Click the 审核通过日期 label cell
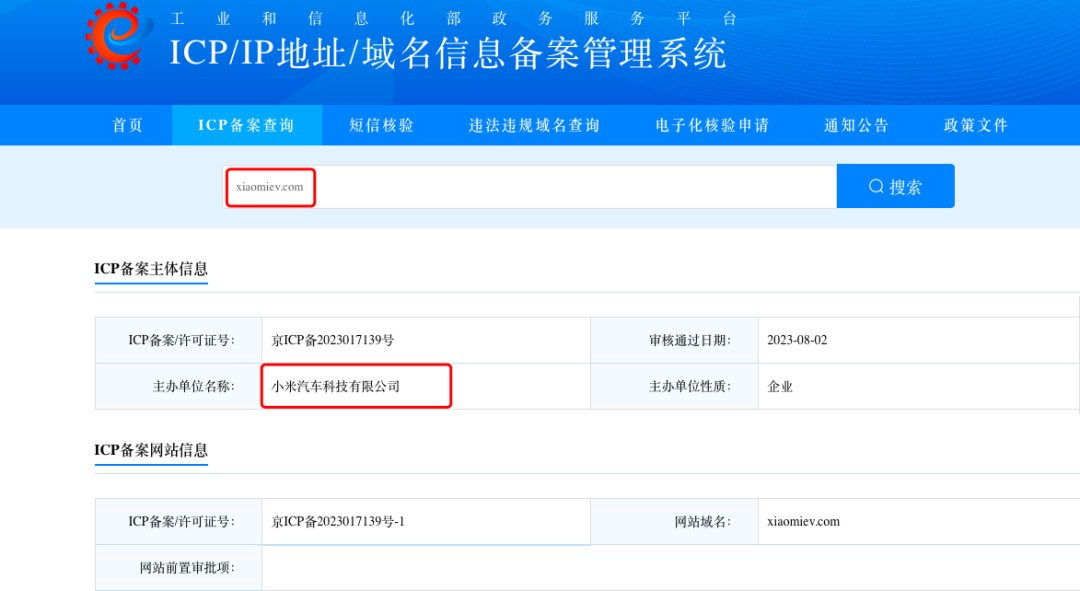1080x591 pixels. click(x=674, y=340)
